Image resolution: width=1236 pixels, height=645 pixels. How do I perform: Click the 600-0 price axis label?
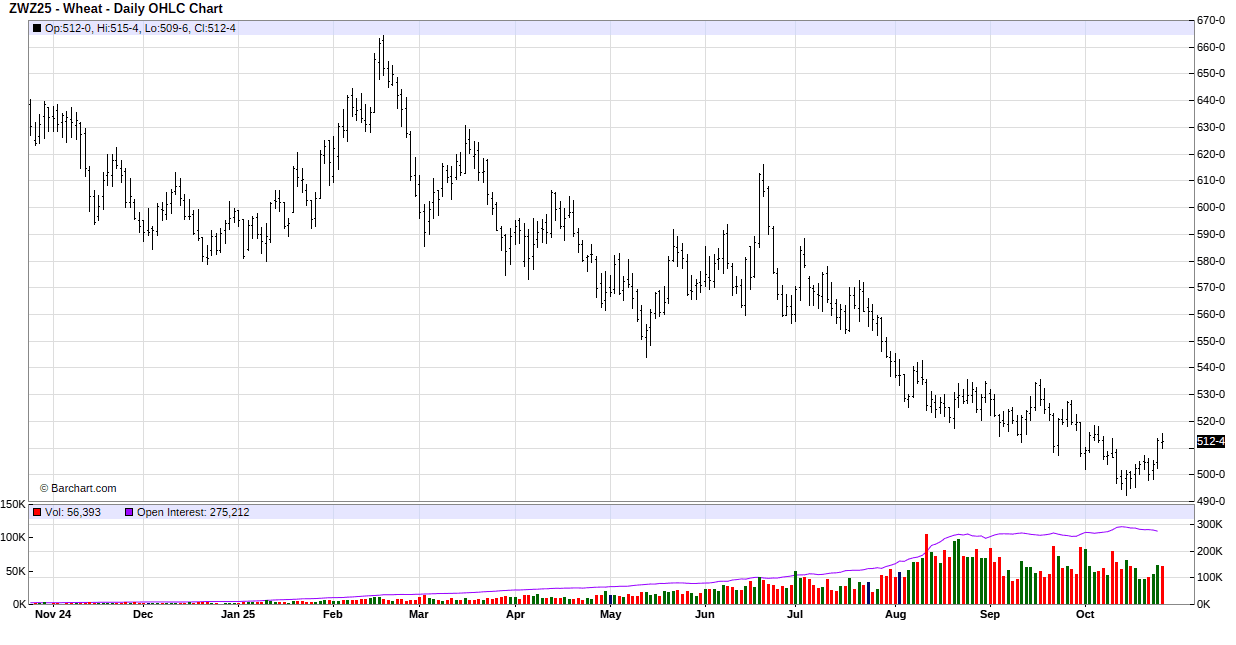(x=1212, y=207)
